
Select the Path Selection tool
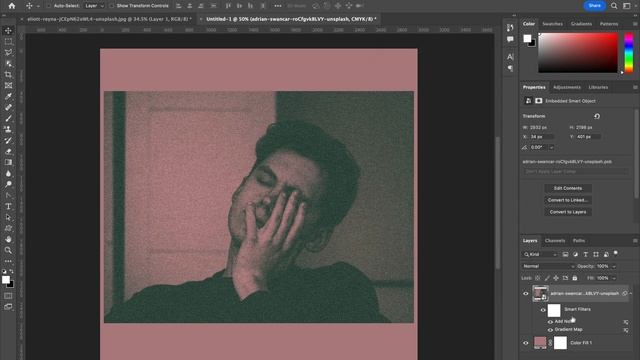(8, 218)
